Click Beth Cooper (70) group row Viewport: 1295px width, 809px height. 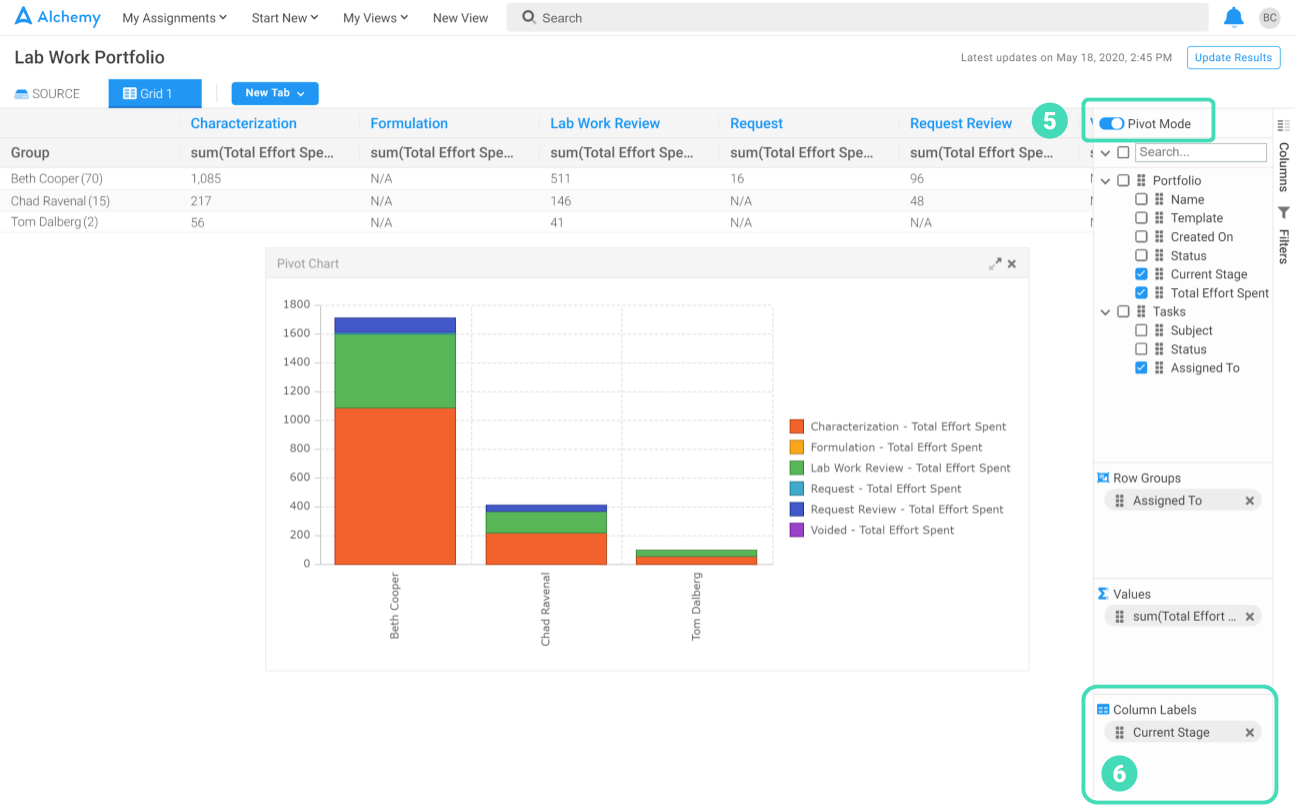coord(545,179)
